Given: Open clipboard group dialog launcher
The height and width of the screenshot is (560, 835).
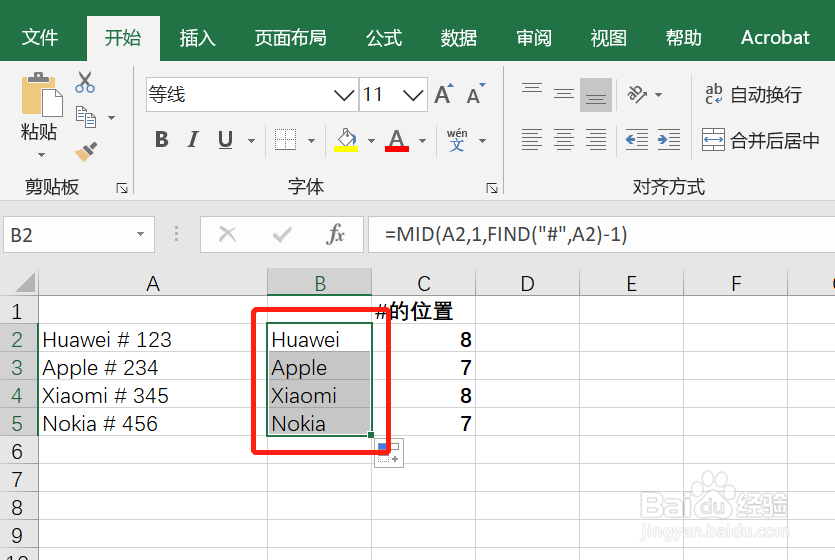Looking at the screenshot, I should click(x=122, y=188).
